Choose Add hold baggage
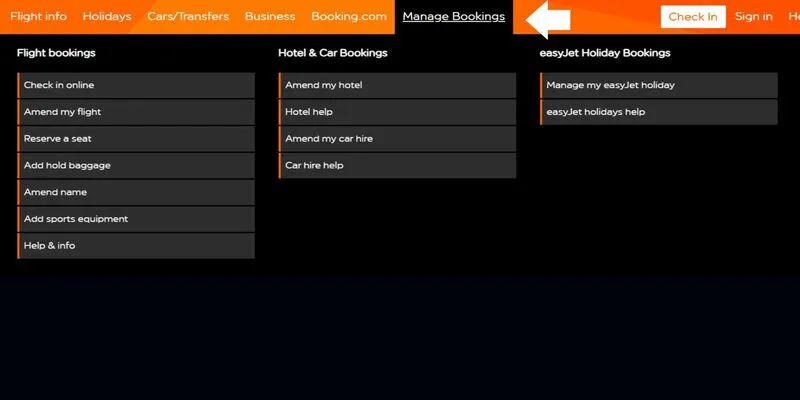Image resolution: width=800 pixels, height=400 pixels. click(x=136, y=165)
